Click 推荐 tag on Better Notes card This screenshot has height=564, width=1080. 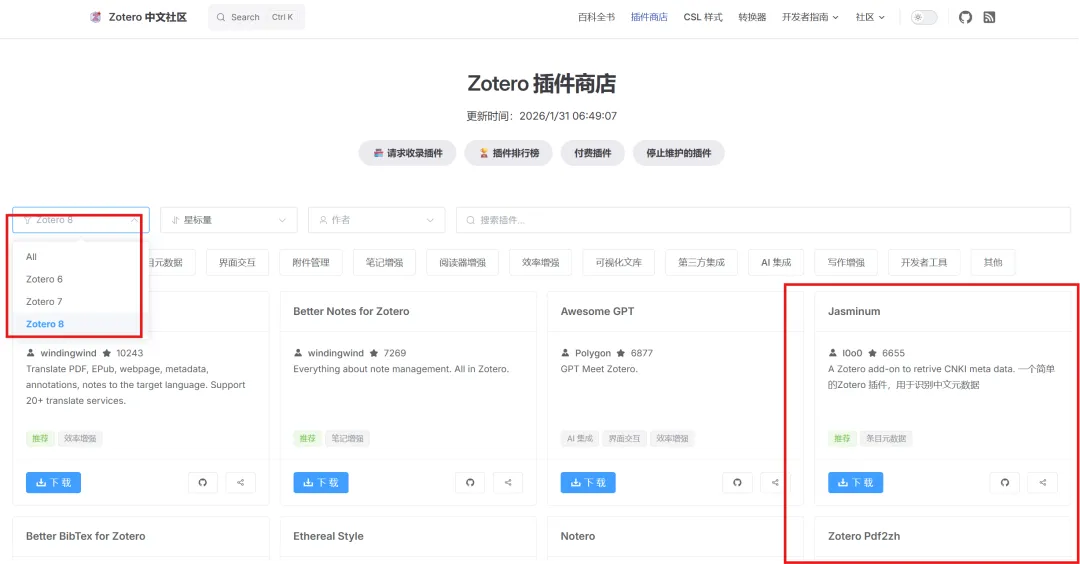[307, 438]
